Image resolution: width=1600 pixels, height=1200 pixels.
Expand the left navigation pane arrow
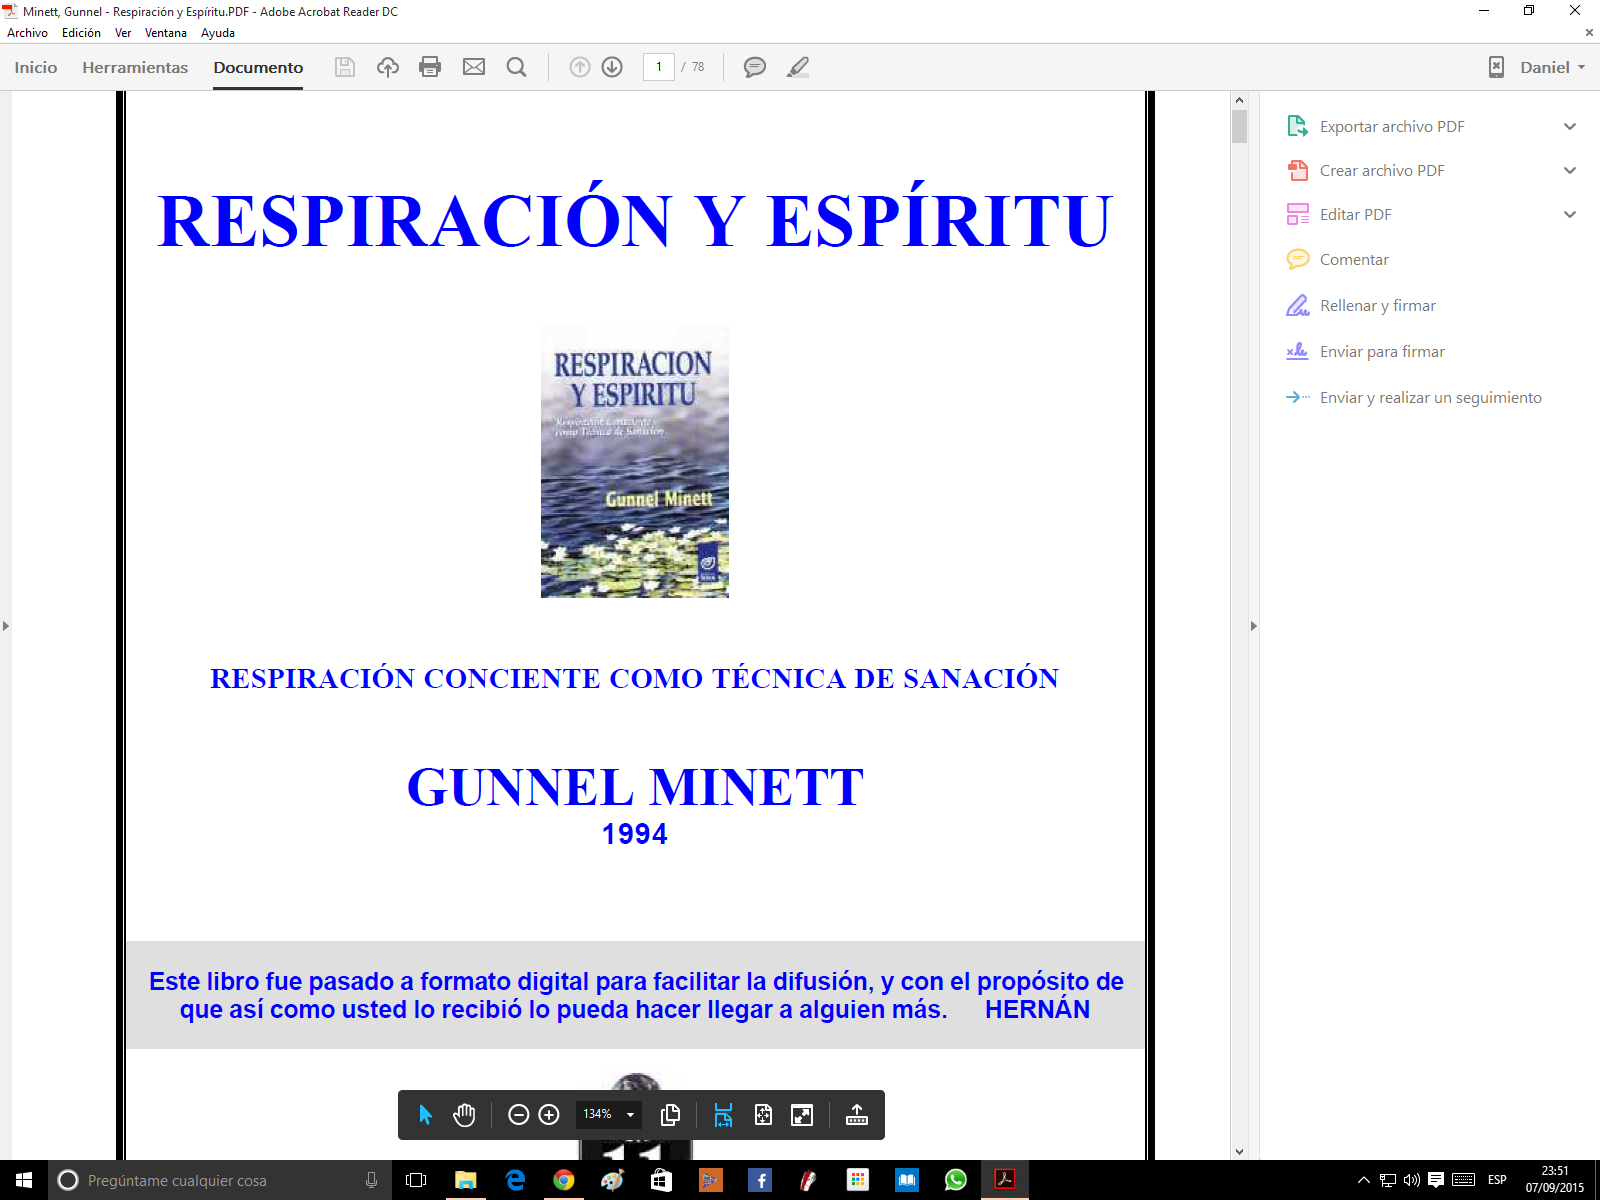(x=6, y=626)
